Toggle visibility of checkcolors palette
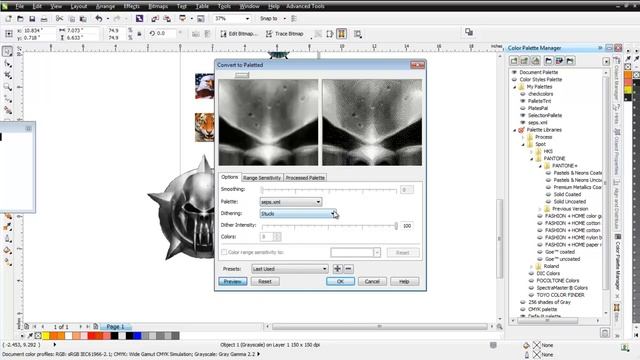 point(523,94)
